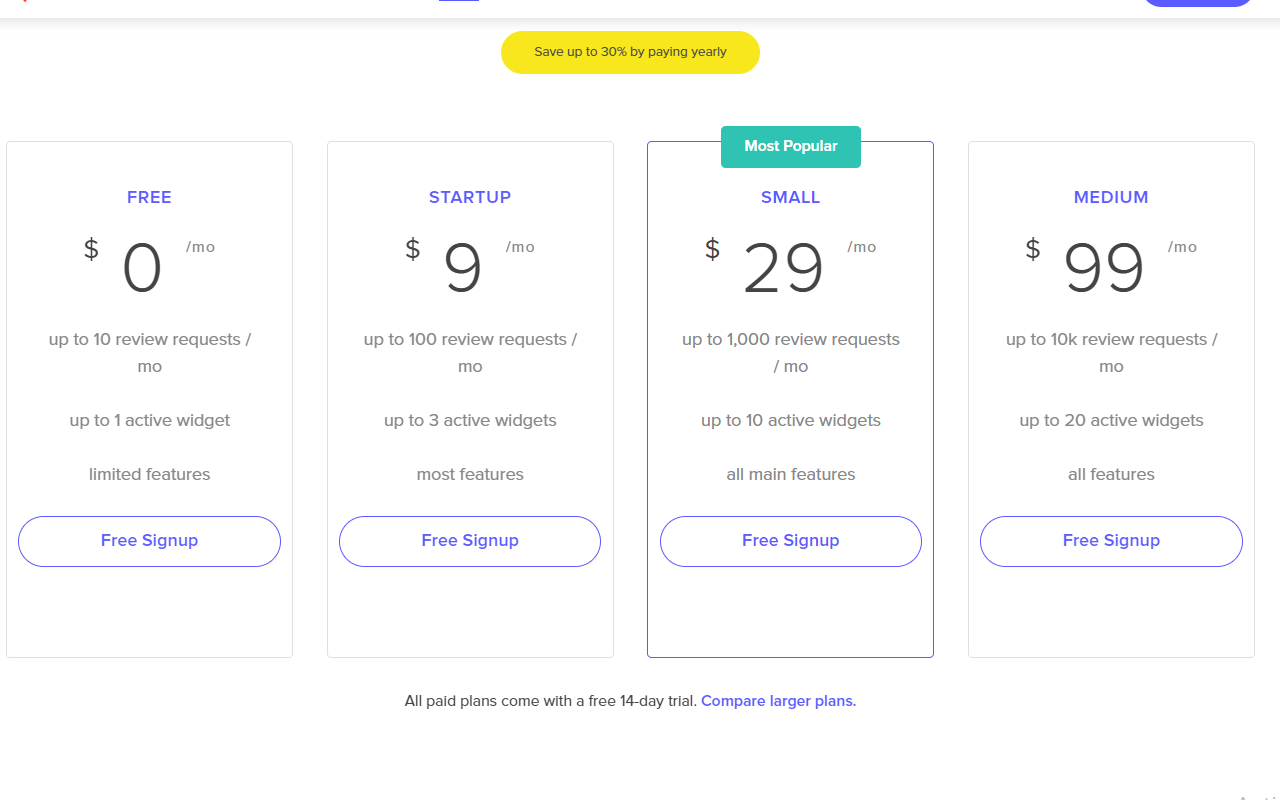Select the STARTUP plan title

point(470,197)
